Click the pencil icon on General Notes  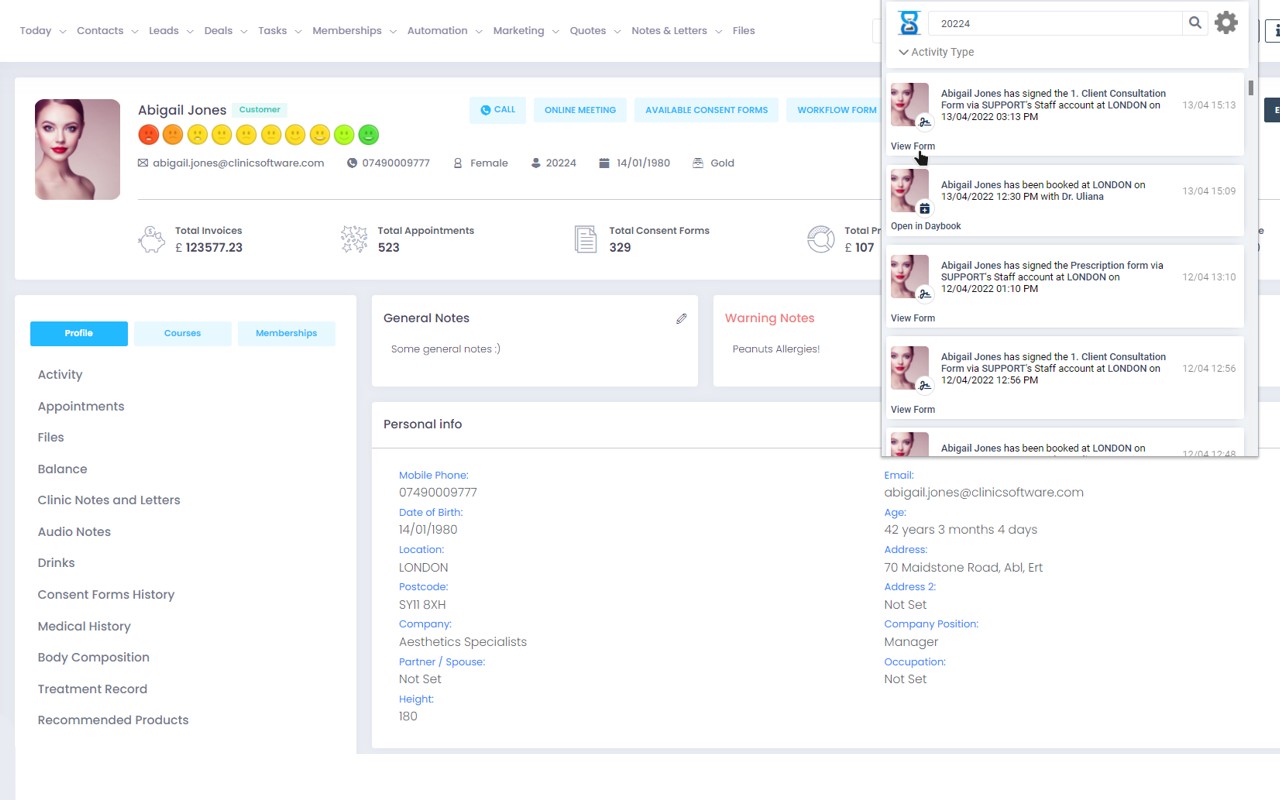tap(681, 318)
